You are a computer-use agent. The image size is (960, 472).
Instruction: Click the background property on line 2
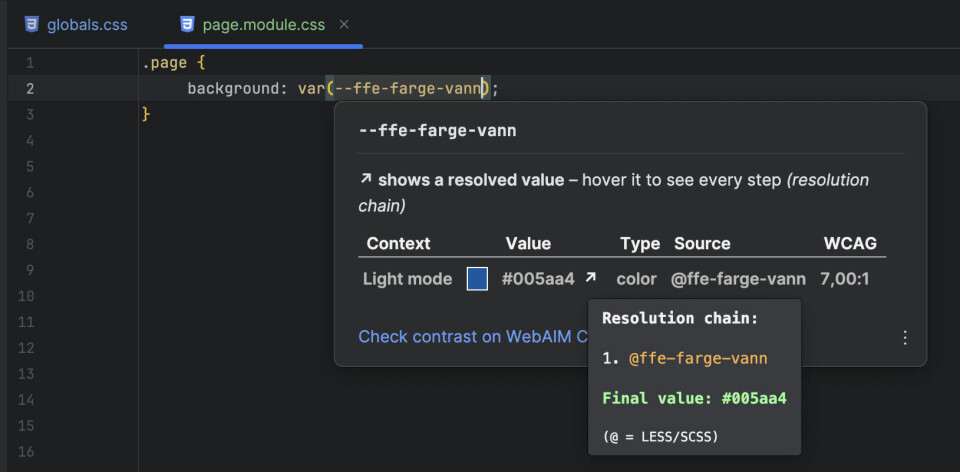(233, 89)
